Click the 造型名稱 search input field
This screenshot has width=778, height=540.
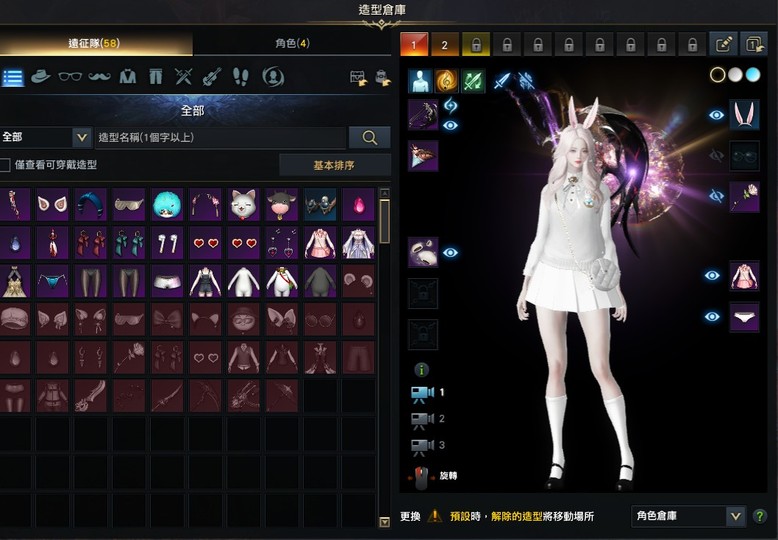click(x=220, y=137)
